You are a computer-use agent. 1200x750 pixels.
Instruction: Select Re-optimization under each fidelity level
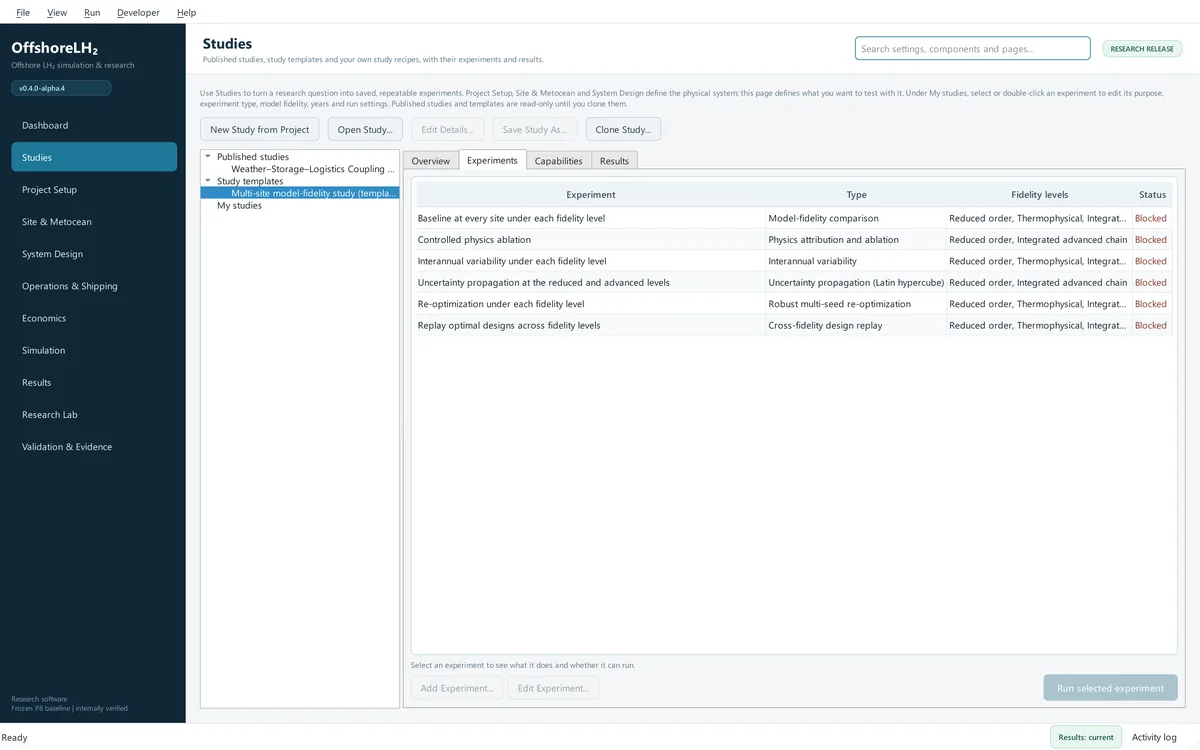point(794,304)
